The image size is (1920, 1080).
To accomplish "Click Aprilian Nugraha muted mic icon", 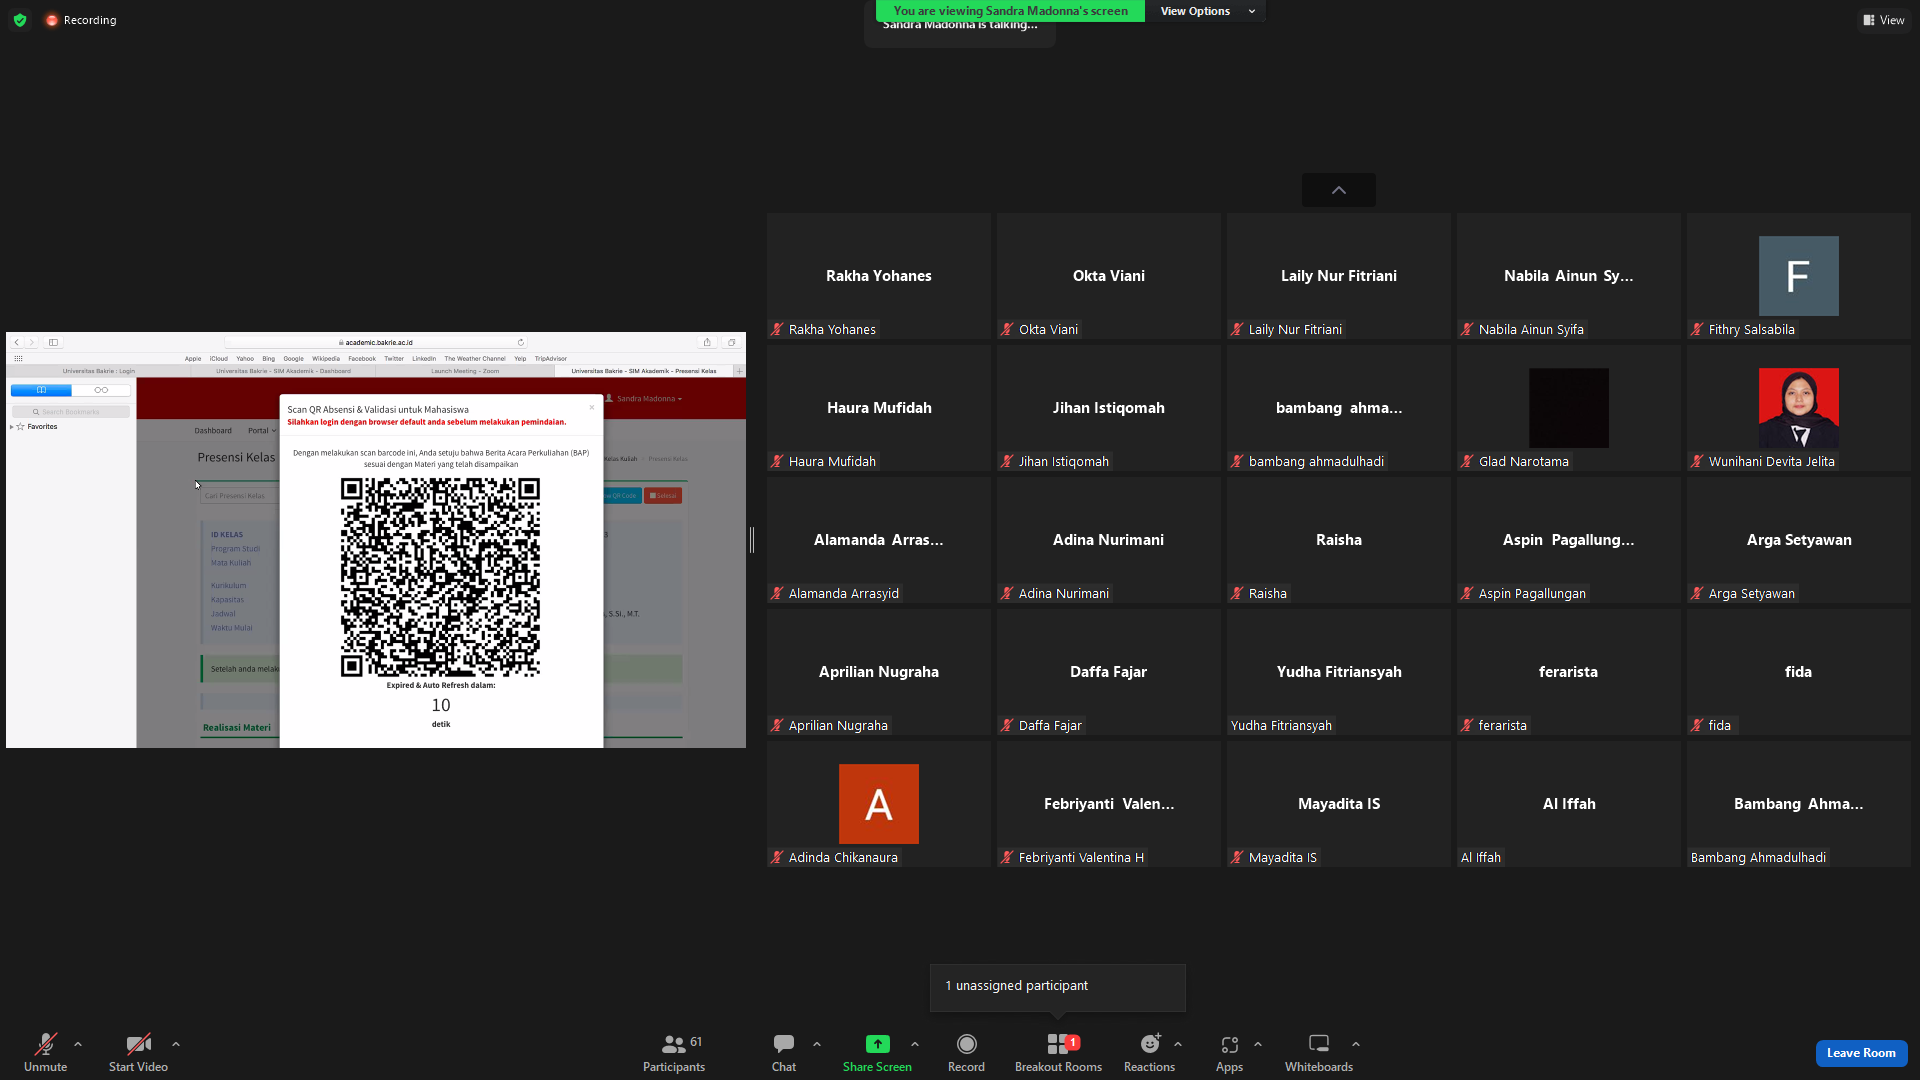I will coord(777,725).
